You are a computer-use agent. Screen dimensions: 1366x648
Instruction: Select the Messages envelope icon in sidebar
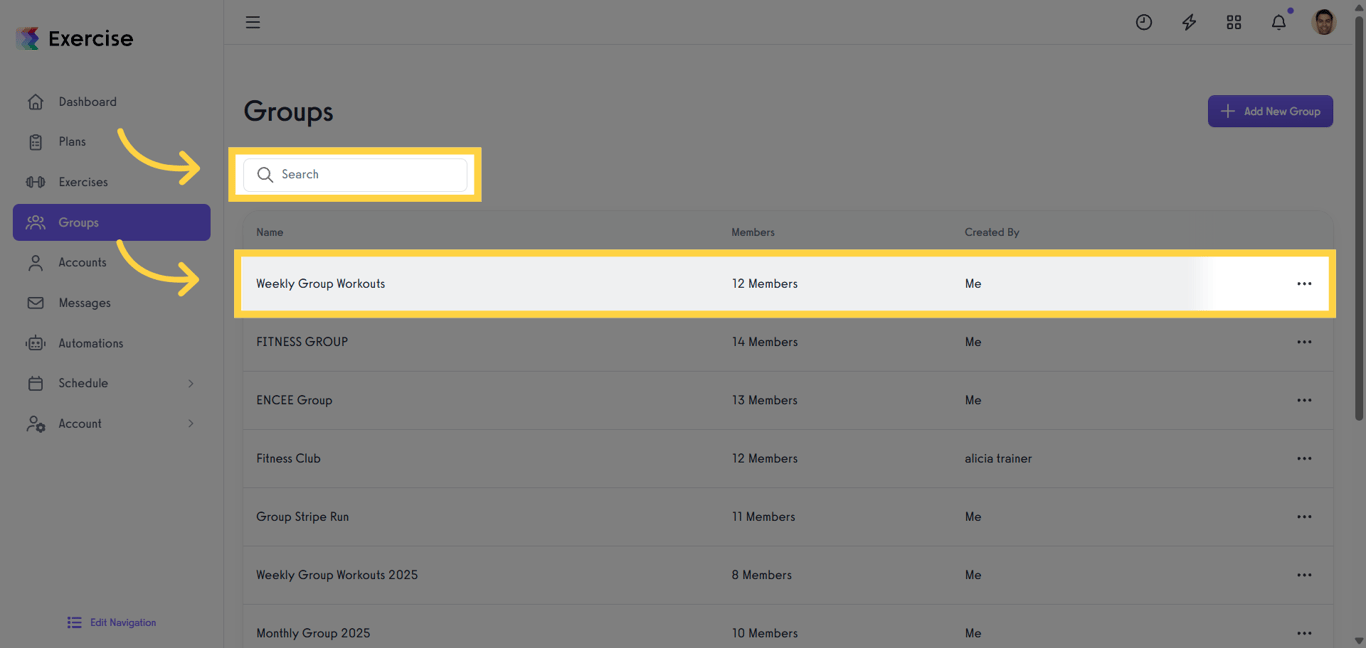35,302
